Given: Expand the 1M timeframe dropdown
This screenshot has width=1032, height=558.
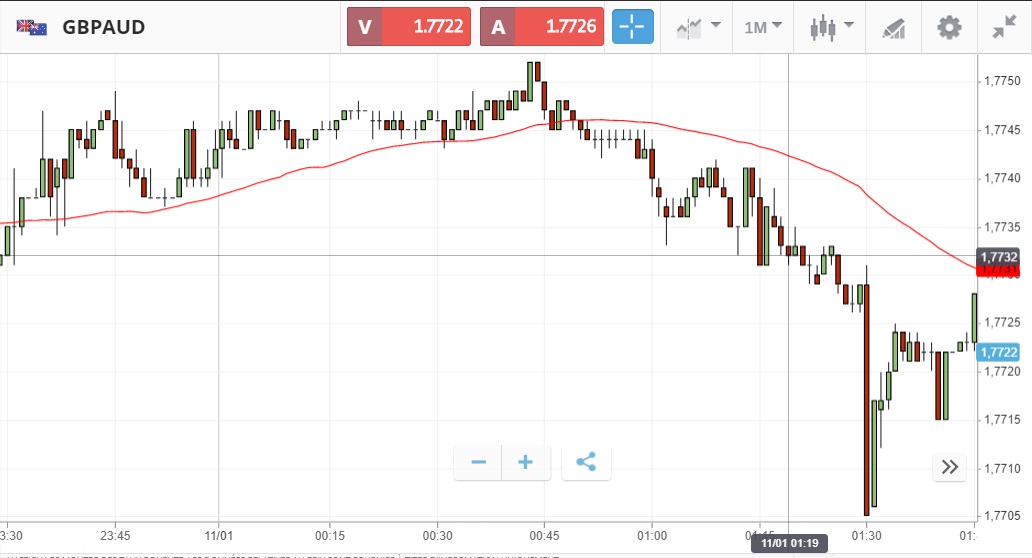Looking at the screenshot, I should click(763, 27).
